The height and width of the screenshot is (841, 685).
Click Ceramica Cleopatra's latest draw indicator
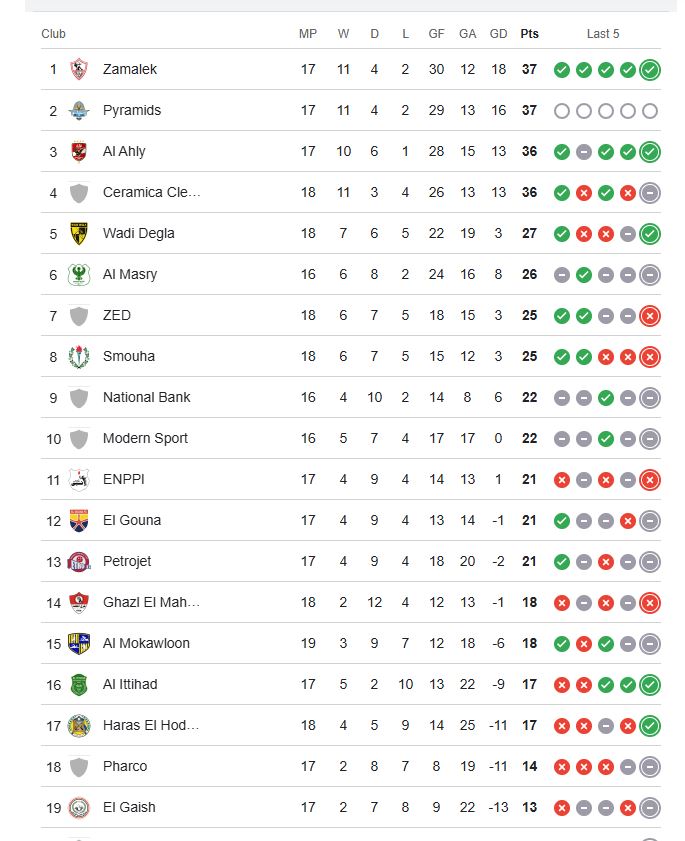[650, 193]
